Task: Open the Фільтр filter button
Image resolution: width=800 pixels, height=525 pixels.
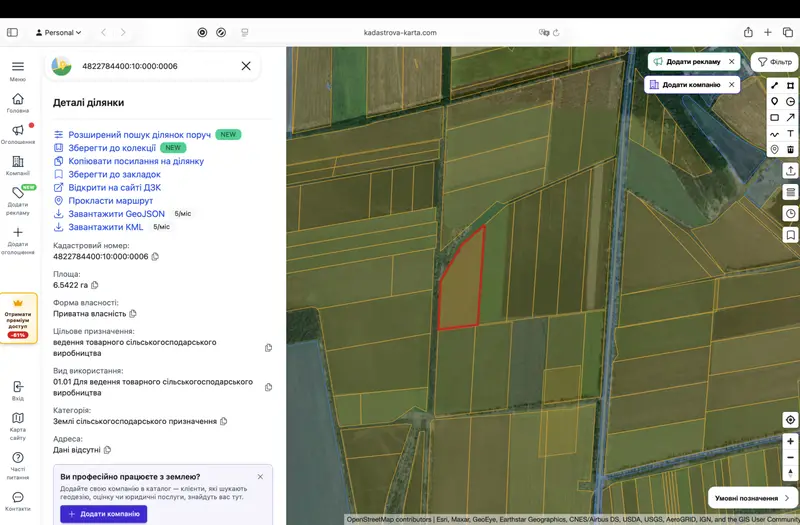Action: 774,62
